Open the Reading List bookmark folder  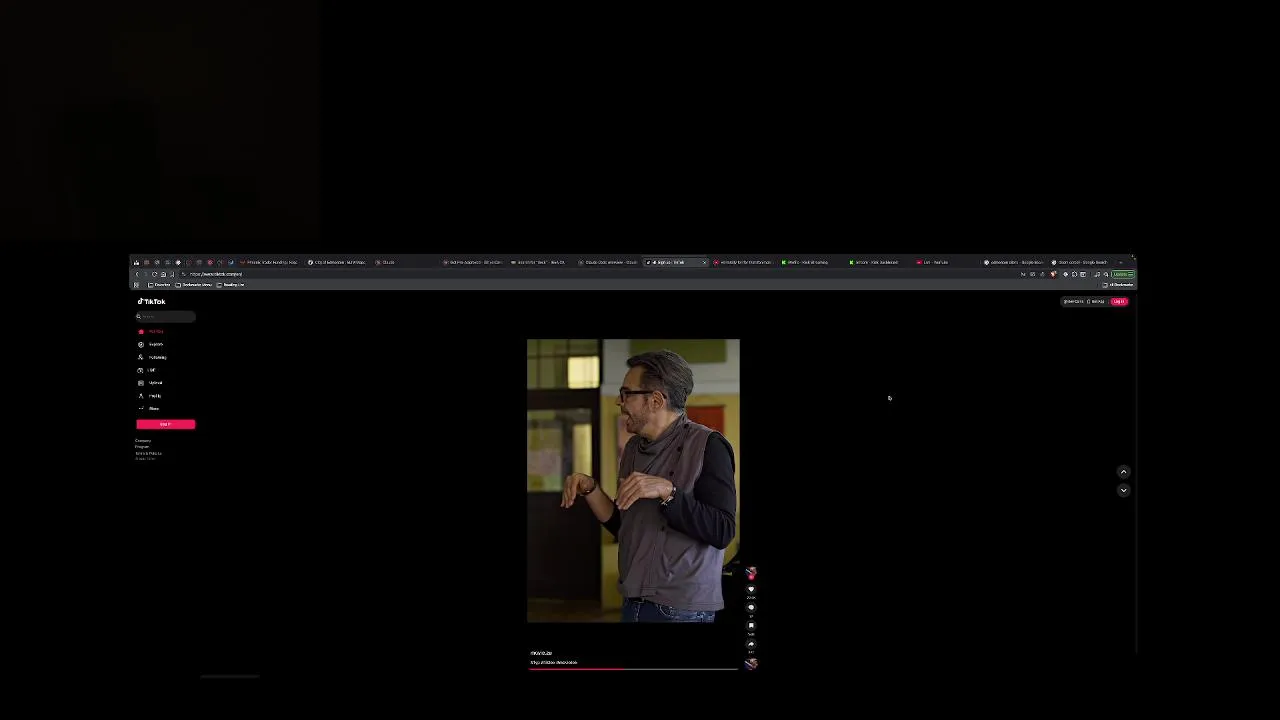click(231, 284)
